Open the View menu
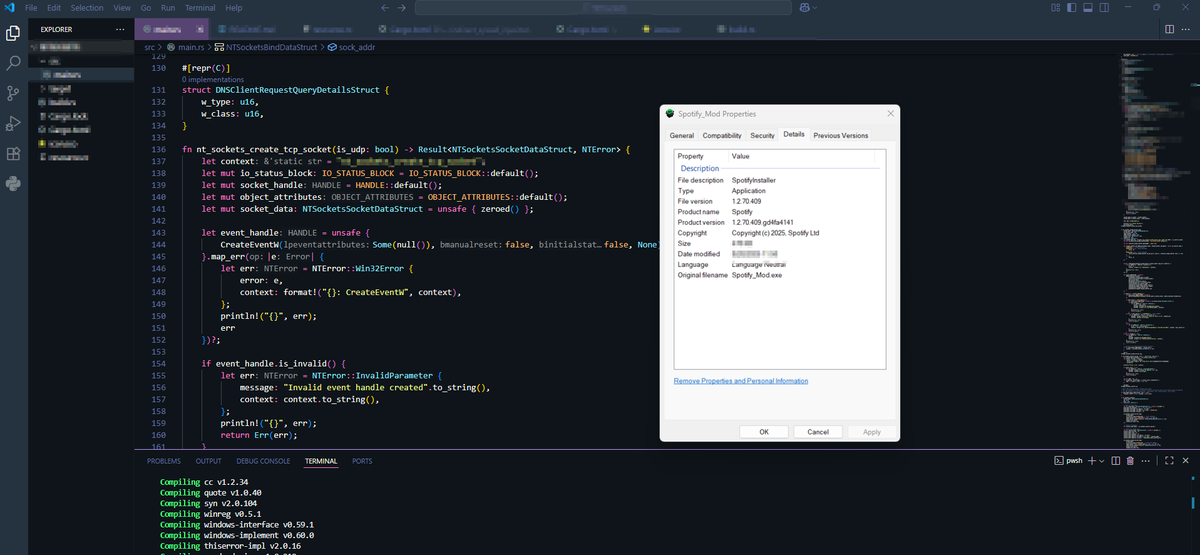Screen dimensions: 1200x555 coord(123,8)
